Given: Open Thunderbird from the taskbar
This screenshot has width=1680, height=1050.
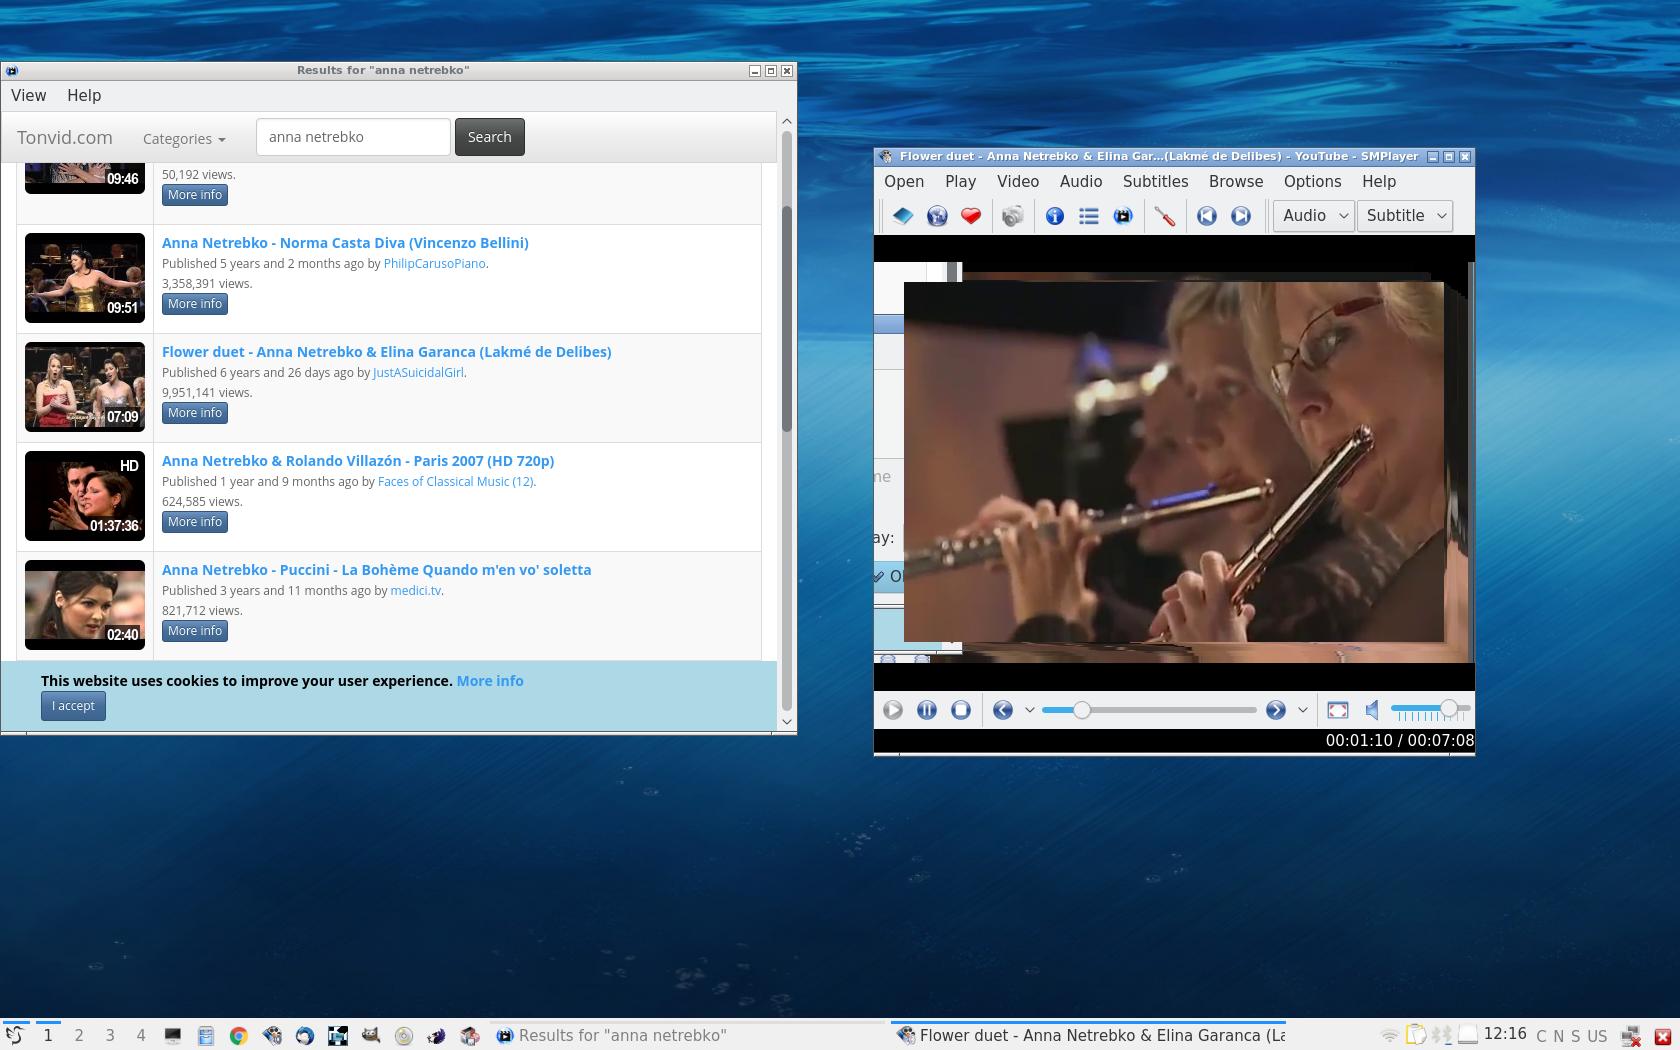Looking at the screenshot, I should (304, 1036).
